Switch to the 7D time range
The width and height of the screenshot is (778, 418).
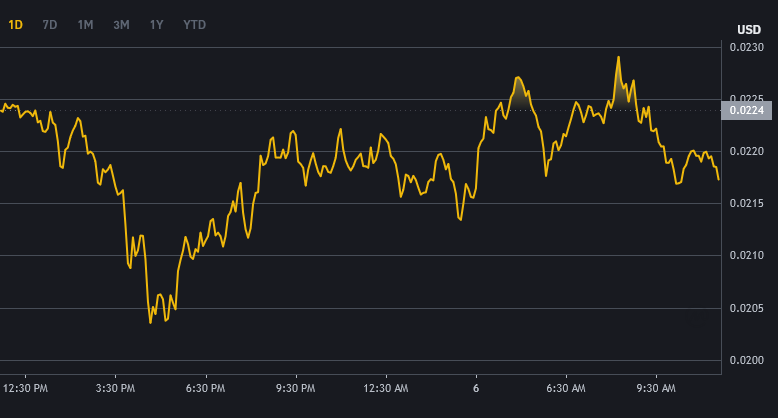point(50,25)
